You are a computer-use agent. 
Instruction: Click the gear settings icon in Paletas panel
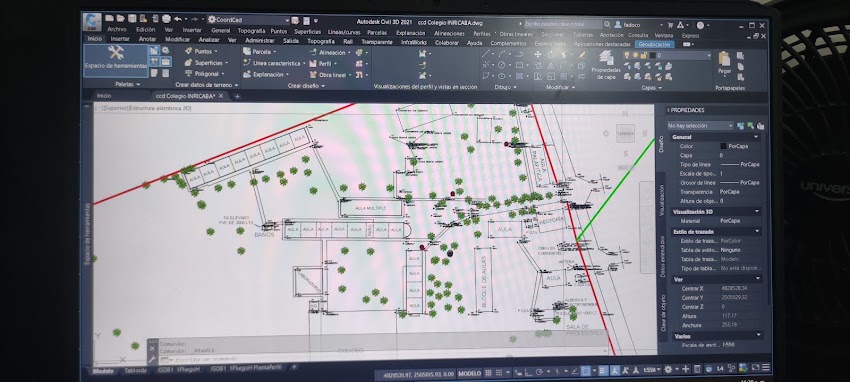(165, 50)
